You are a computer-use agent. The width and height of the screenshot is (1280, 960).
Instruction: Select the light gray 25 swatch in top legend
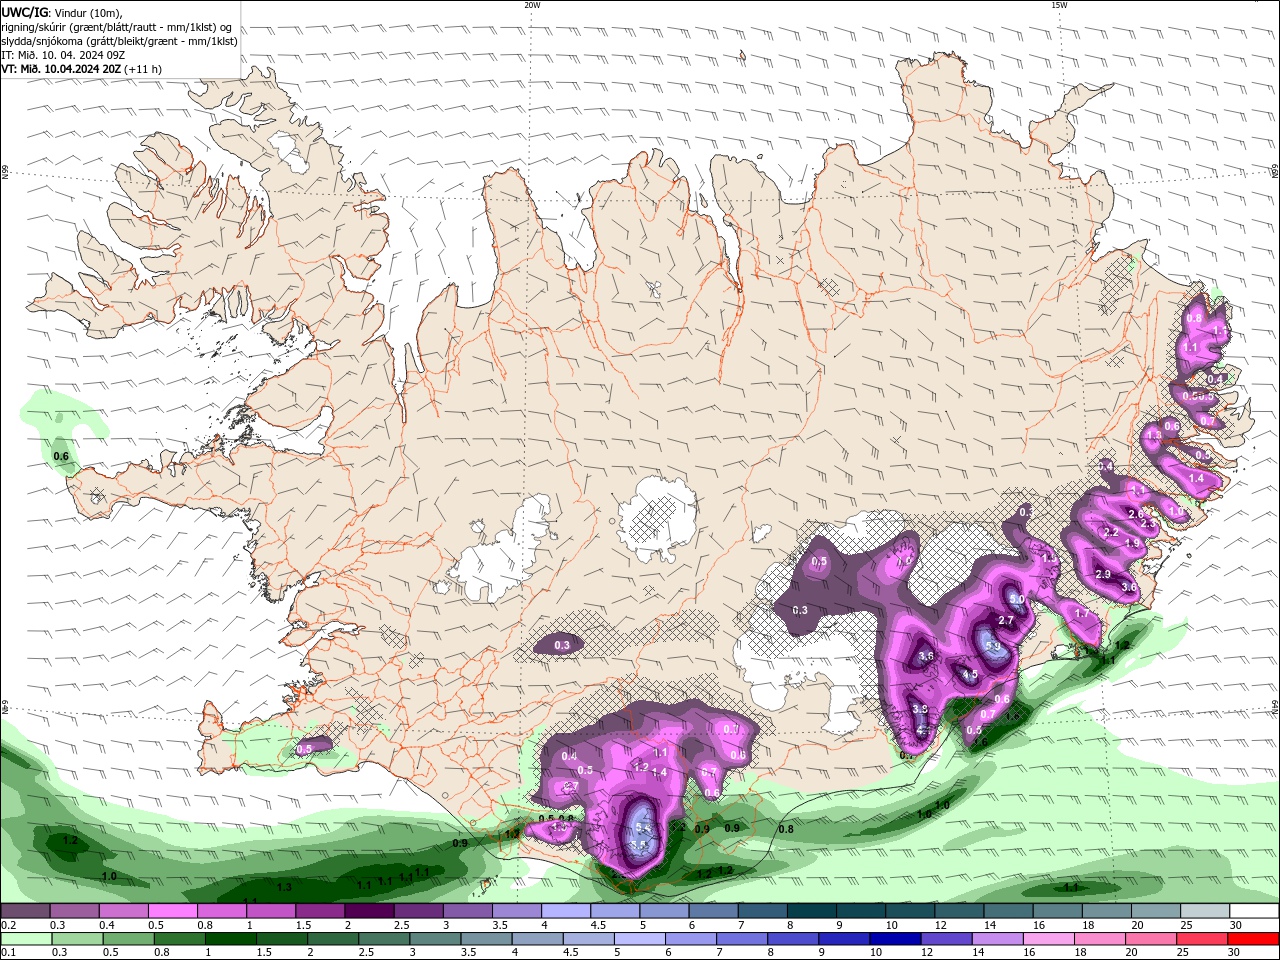point(1204,911)
